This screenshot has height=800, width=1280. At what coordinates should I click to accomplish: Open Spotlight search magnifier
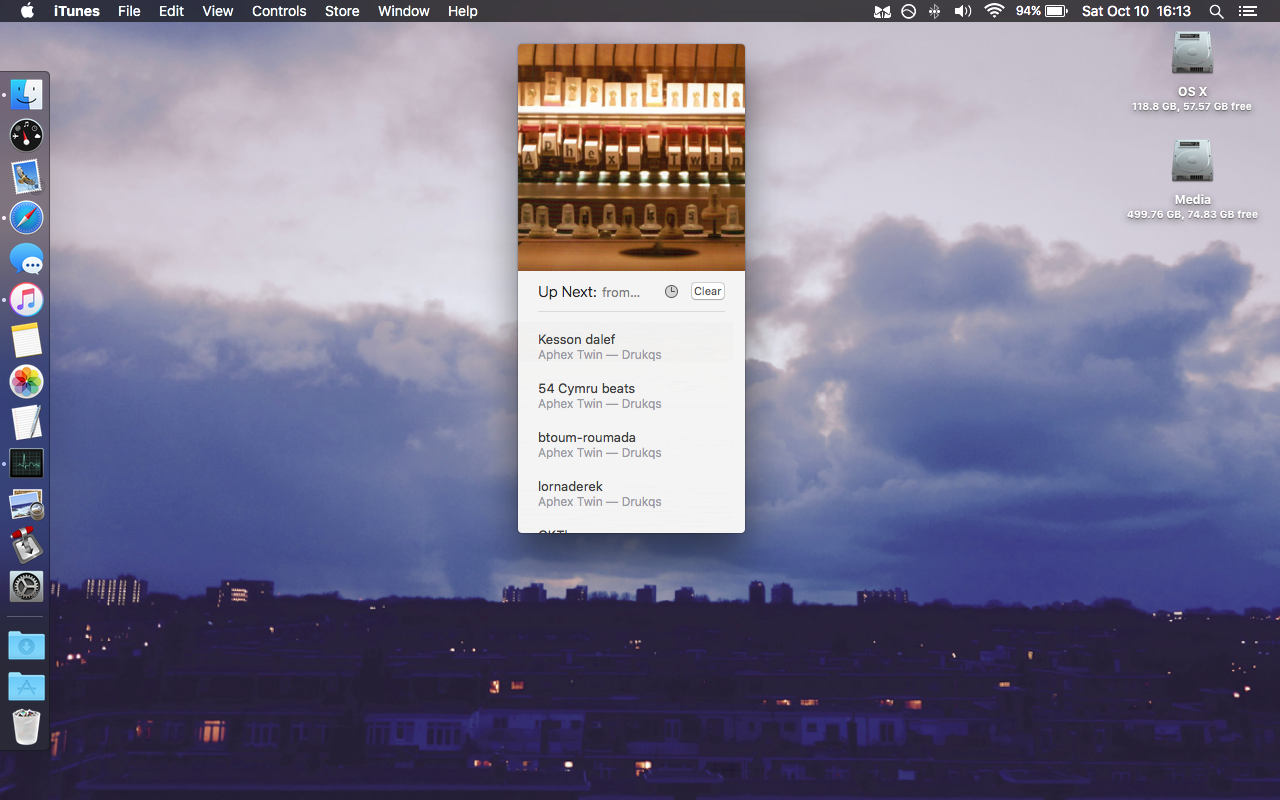click(1216, 11)
